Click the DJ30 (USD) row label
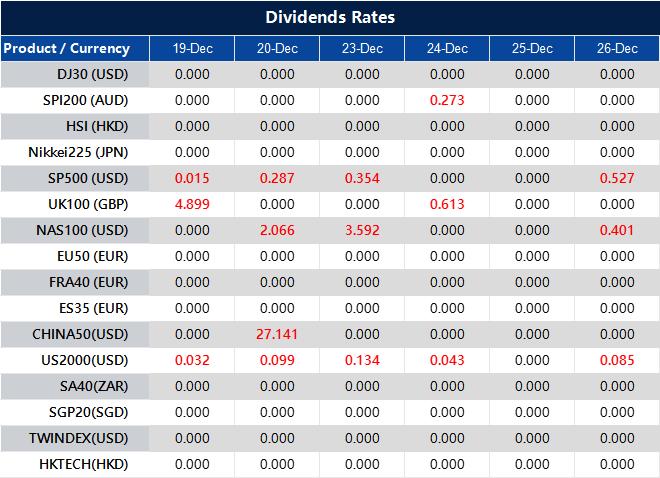 [x=94, y=74]
